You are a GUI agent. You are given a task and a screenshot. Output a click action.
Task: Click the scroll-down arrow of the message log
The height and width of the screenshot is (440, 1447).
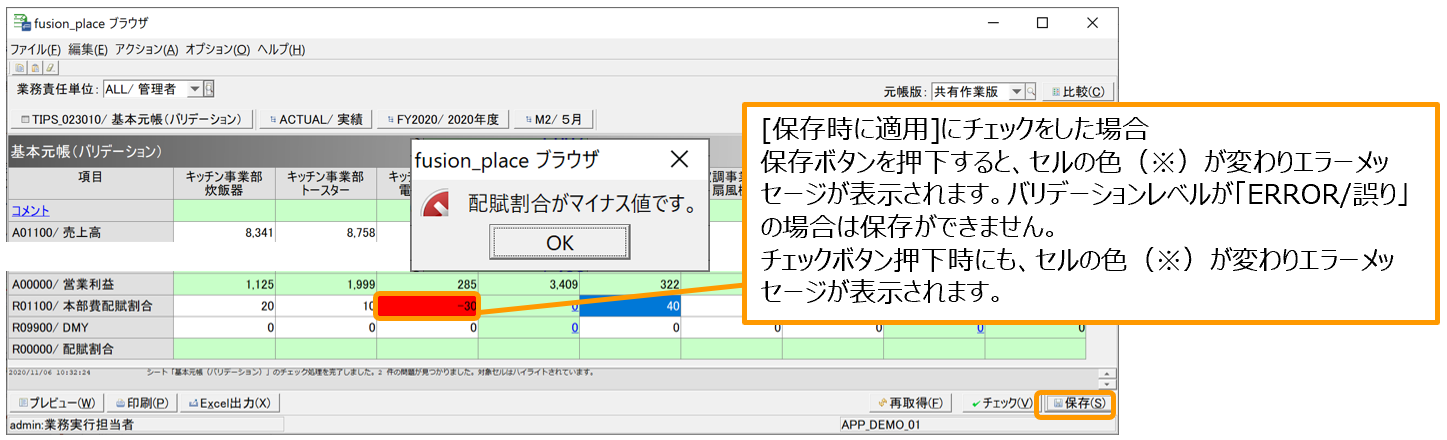pos(1106,383)
